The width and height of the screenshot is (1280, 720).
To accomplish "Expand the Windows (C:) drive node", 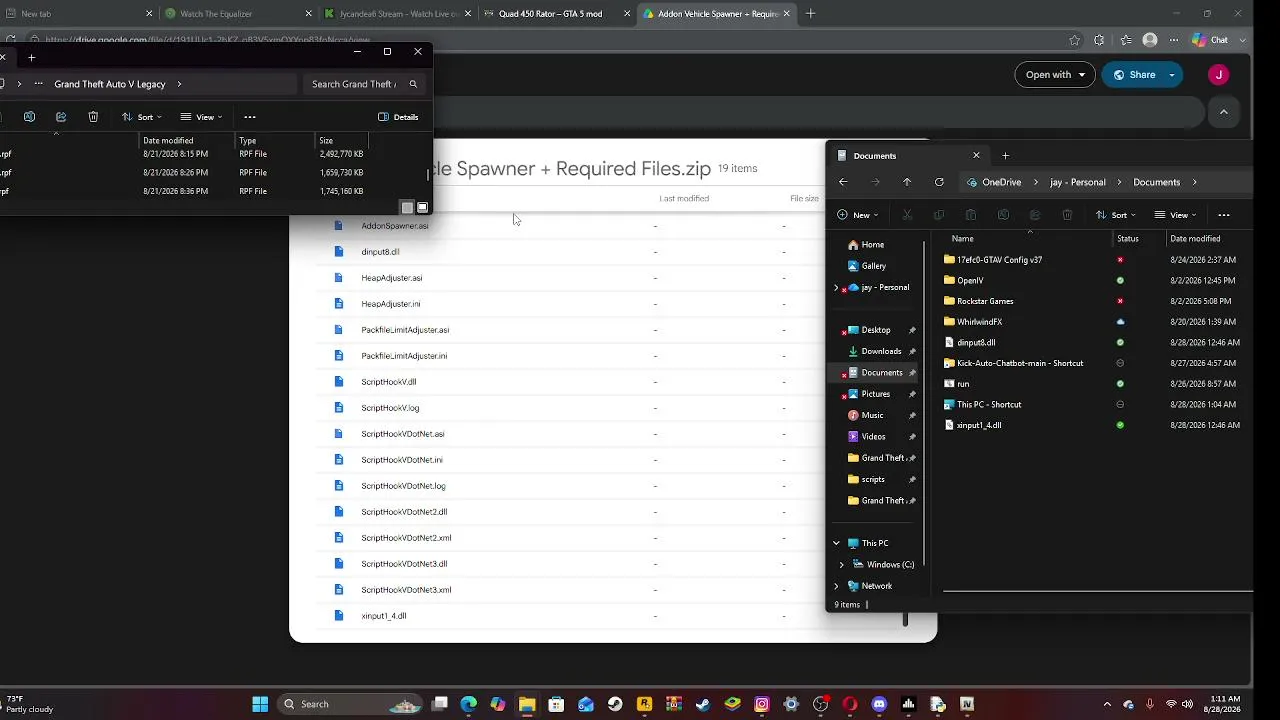I will coord(842,565).
